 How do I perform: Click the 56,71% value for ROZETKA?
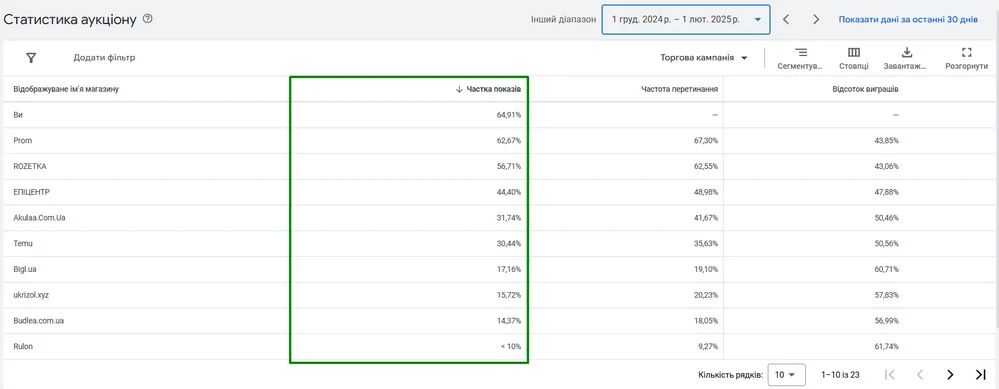(509, 166)
